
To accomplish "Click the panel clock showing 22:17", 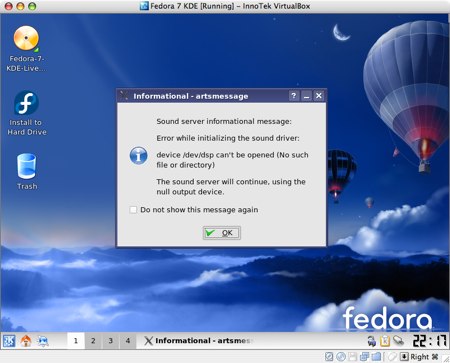I will pos(429,341).
